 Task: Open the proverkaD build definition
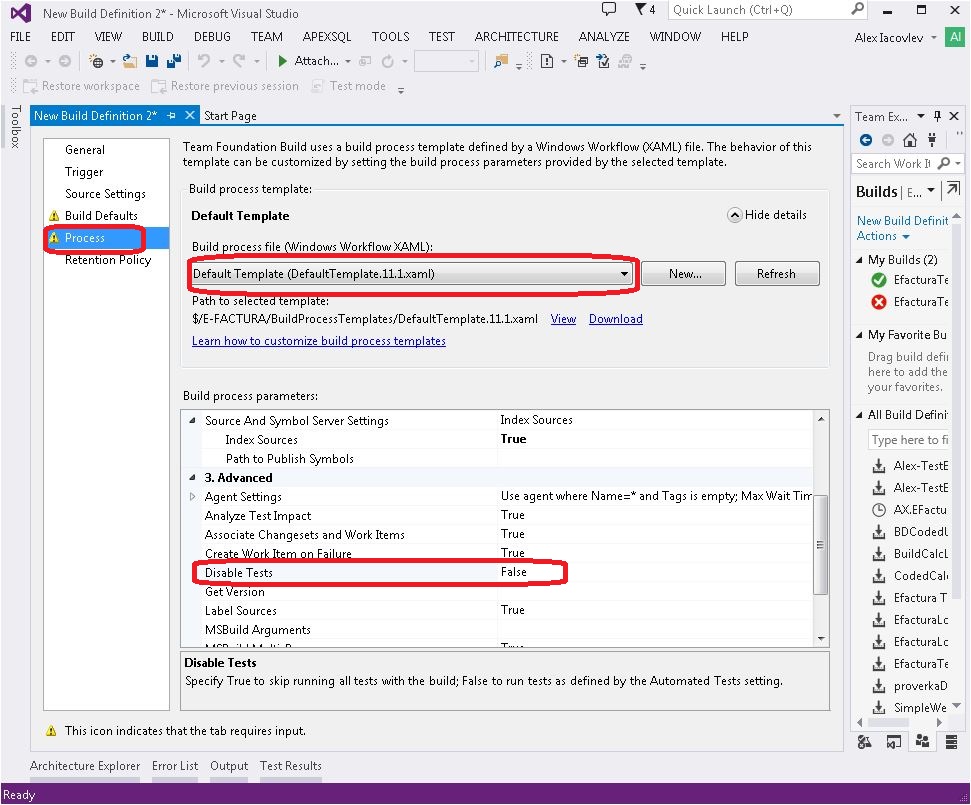pyautogui.click(x=909, y=686)
